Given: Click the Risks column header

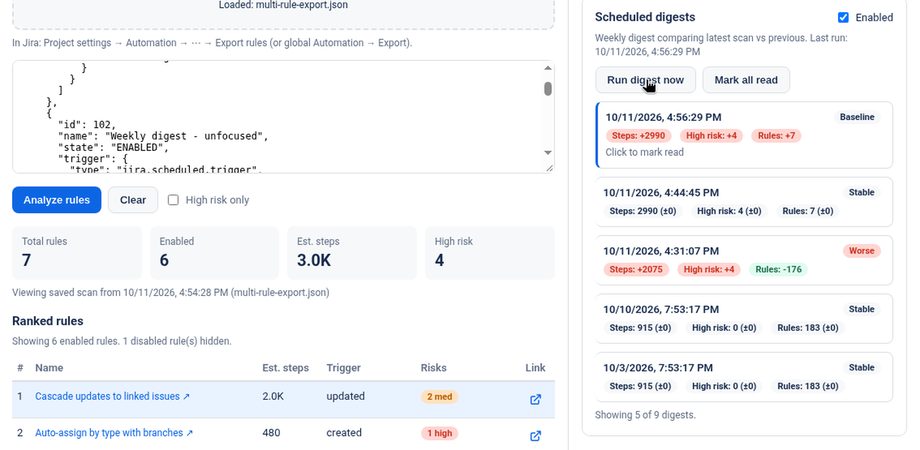Looking at the screenshot, I should (434, 368).
